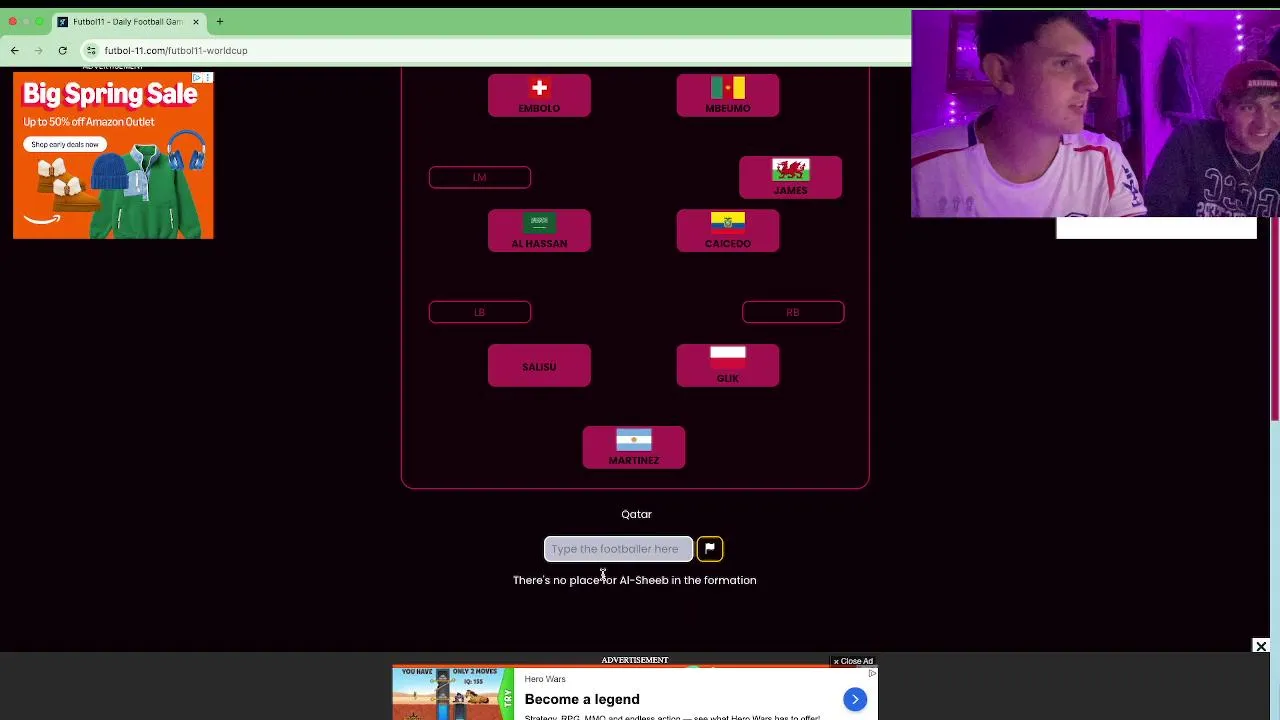
Task: Click the Qatar country label
Action: pos(636,514)
